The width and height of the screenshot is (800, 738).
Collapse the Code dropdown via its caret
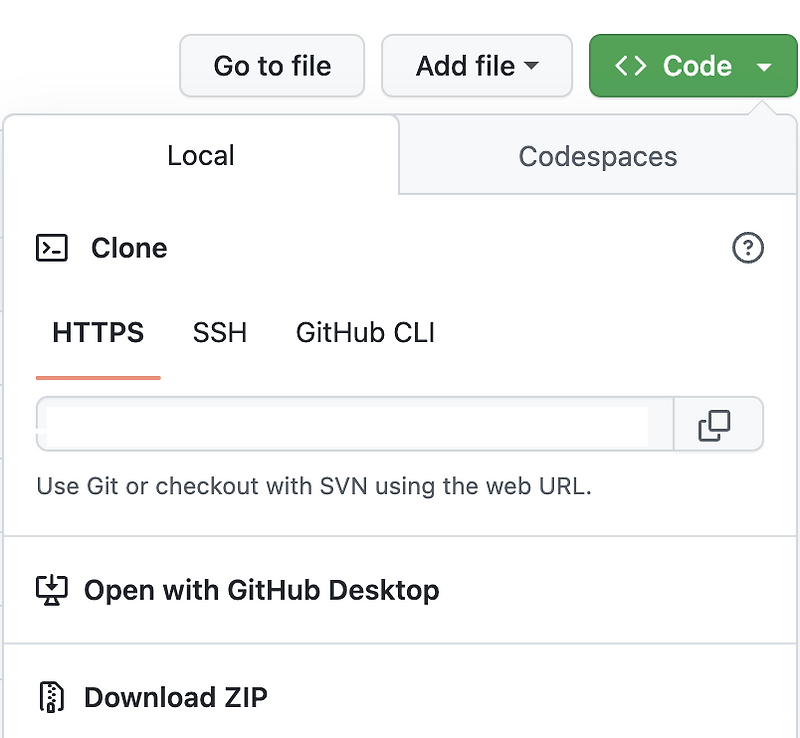766,65
